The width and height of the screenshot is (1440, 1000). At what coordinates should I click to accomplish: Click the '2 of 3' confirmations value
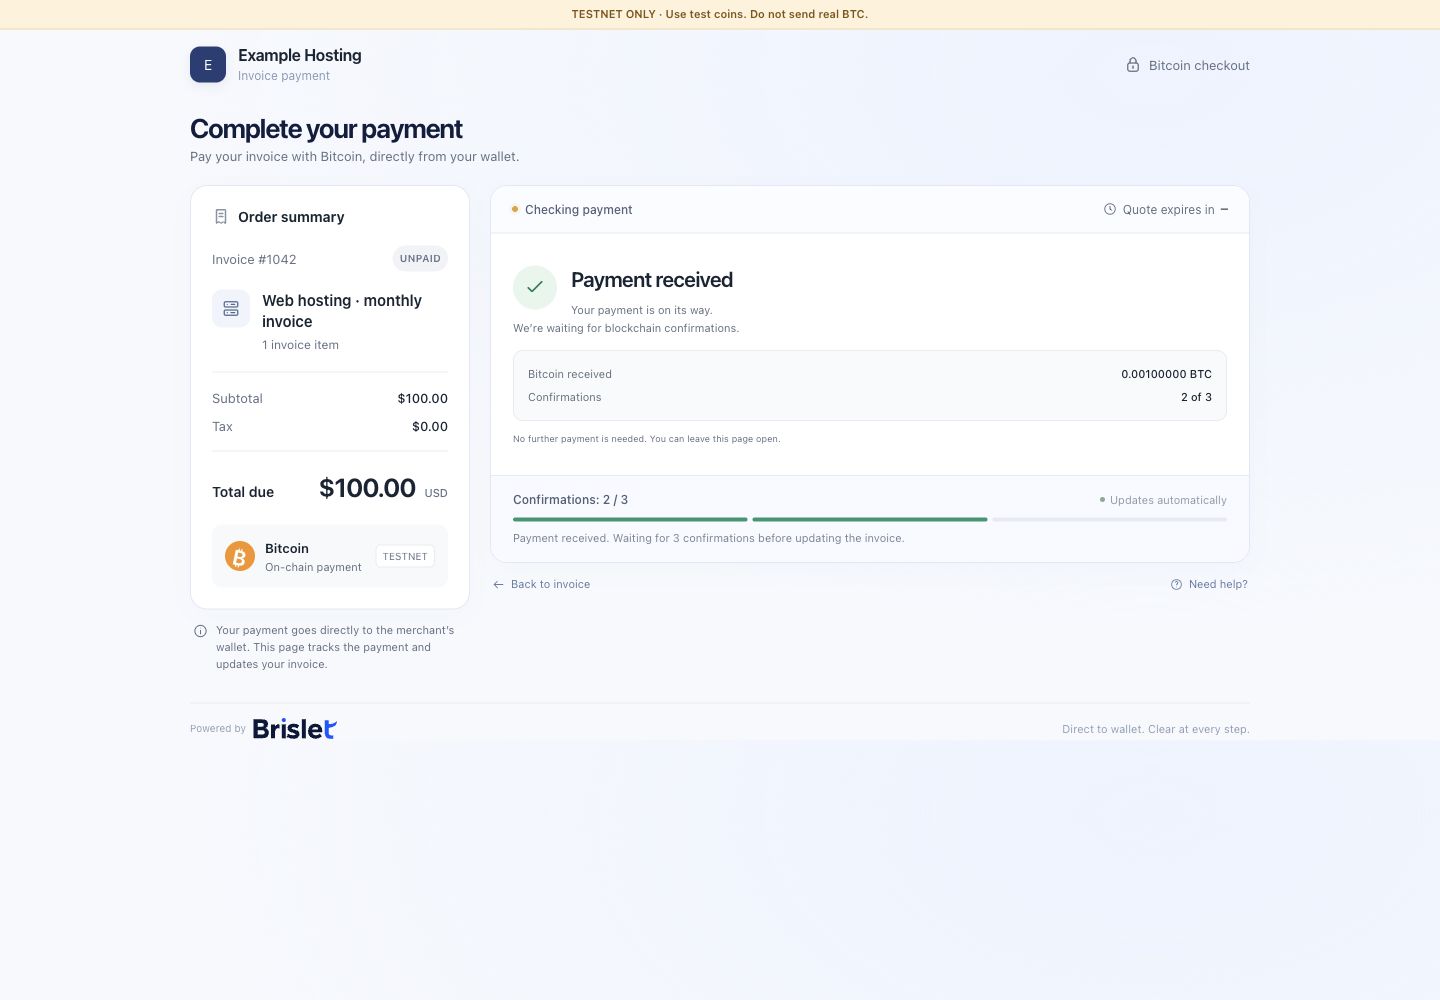(x=1196, y=398)
